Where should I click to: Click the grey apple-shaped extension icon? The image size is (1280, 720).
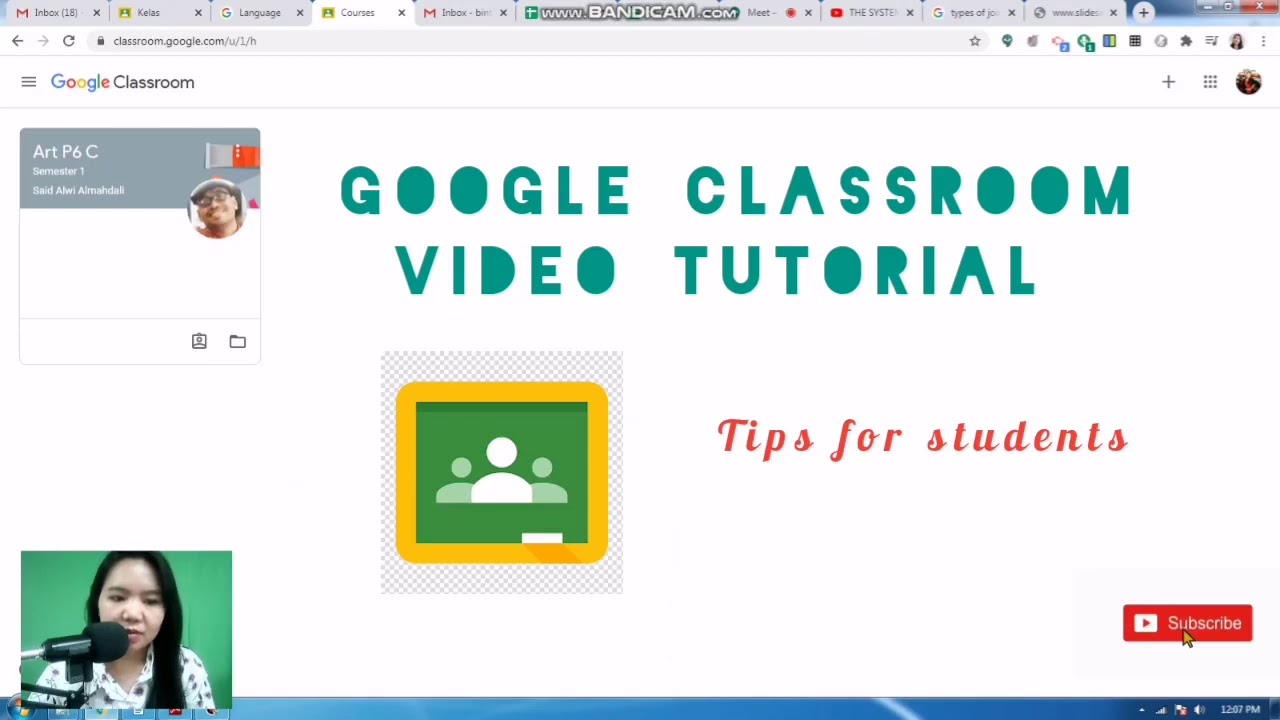pyautogui.click(x=1033, y=41)
